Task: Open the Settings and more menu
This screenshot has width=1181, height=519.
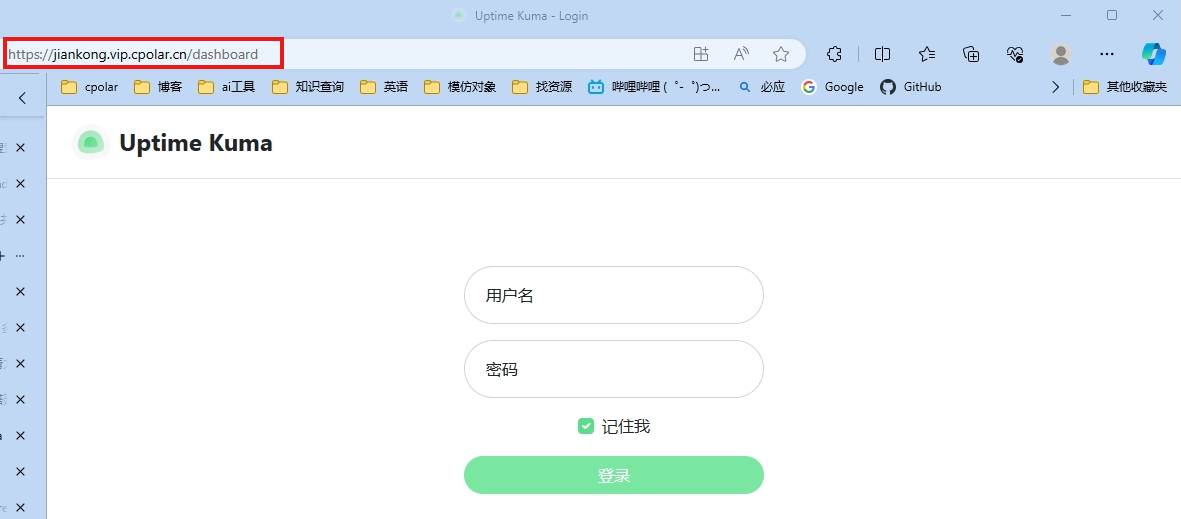Action: (x=1107, y=54)
